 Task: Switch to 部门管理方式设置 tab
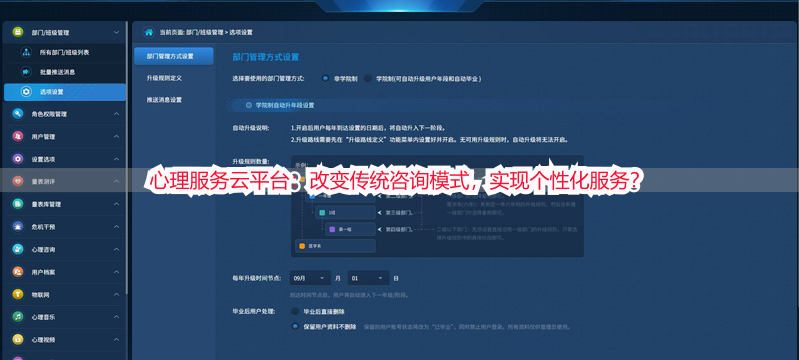[174, 56]
